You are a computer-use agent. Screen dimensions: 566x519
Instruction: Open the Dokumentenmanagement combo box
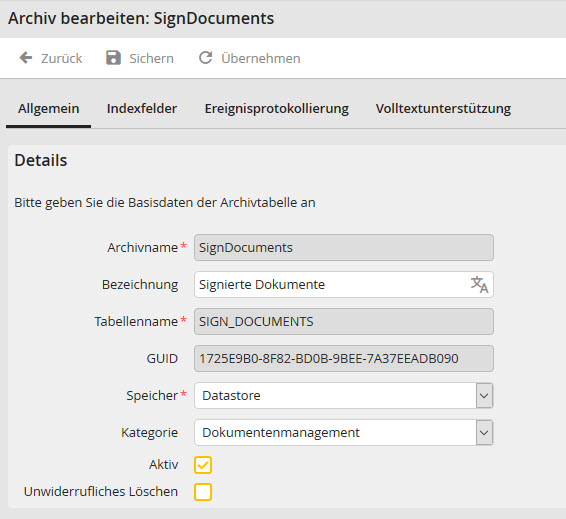344,432
